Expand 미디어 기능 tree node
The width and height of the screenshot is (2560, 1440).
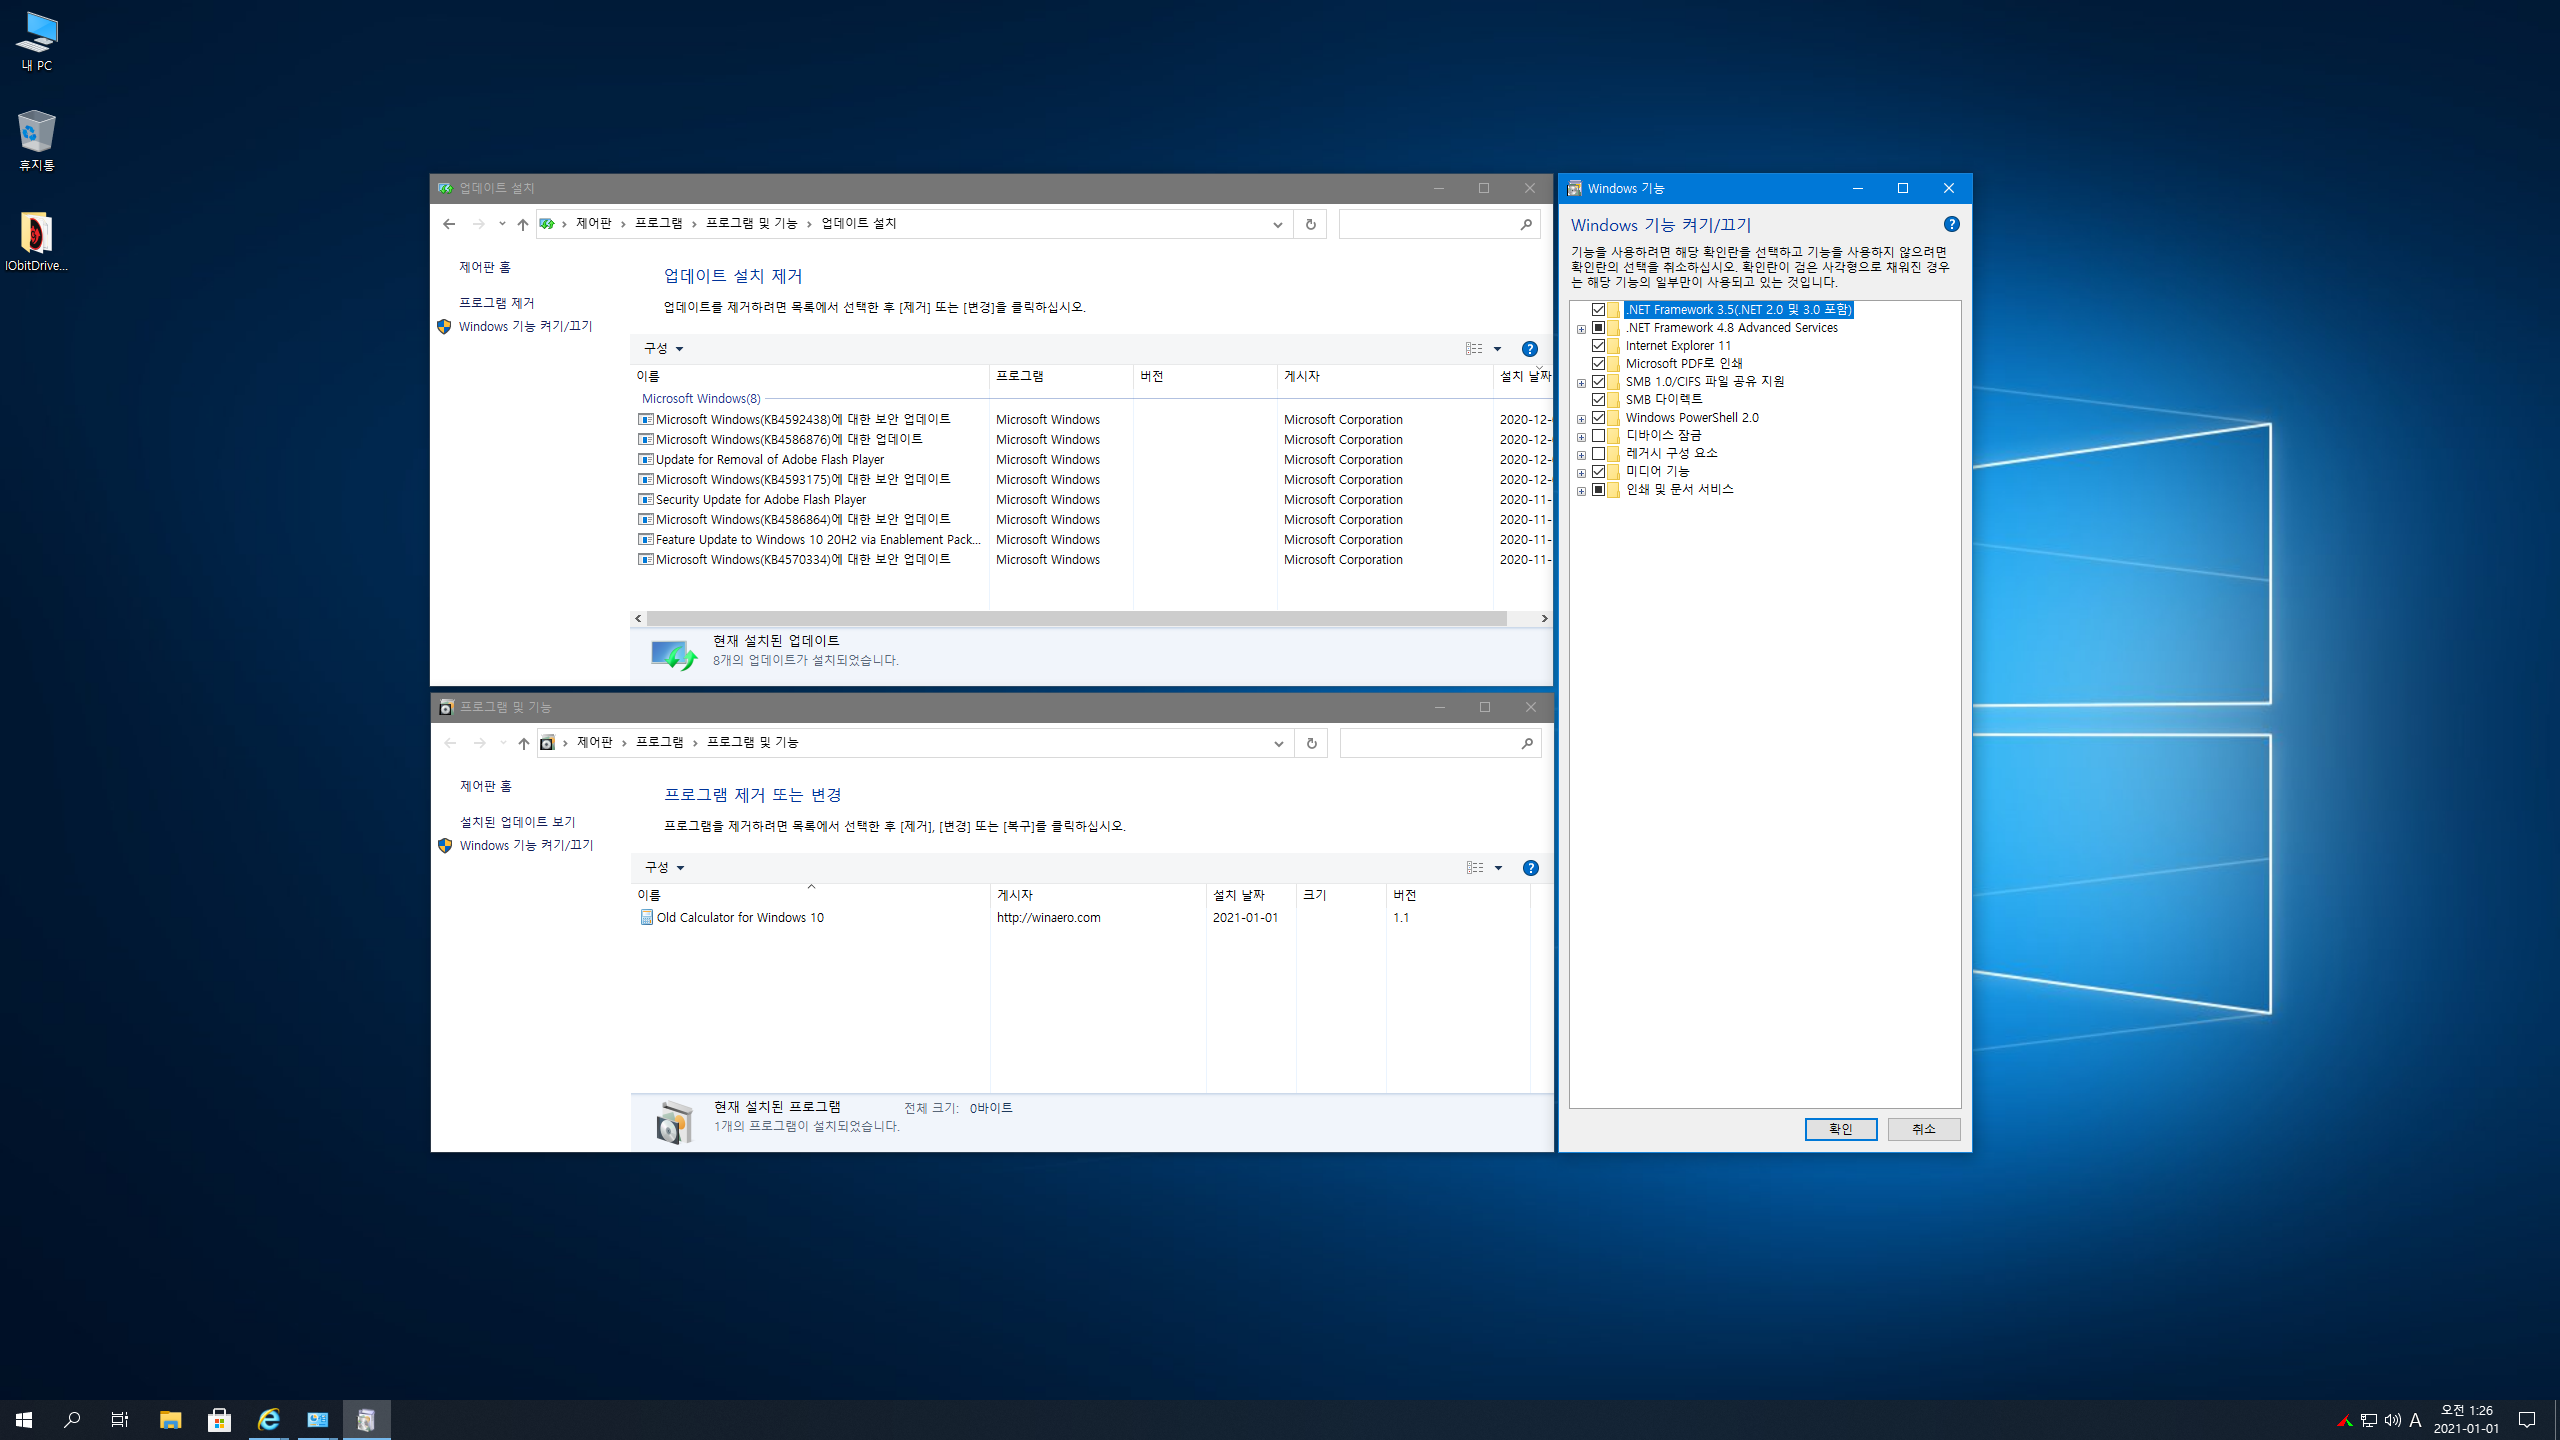(1581, 473)
